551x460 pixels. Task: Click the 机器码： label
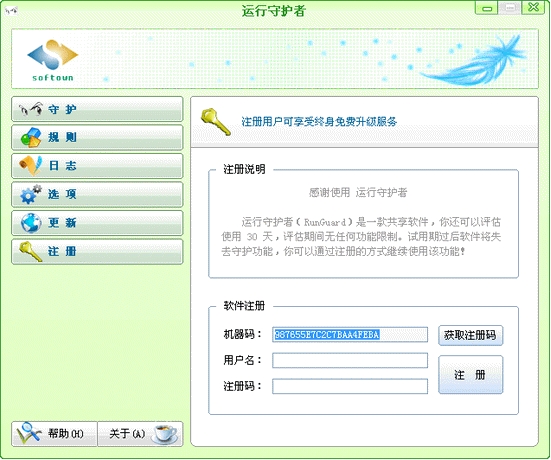click(243, 334)
